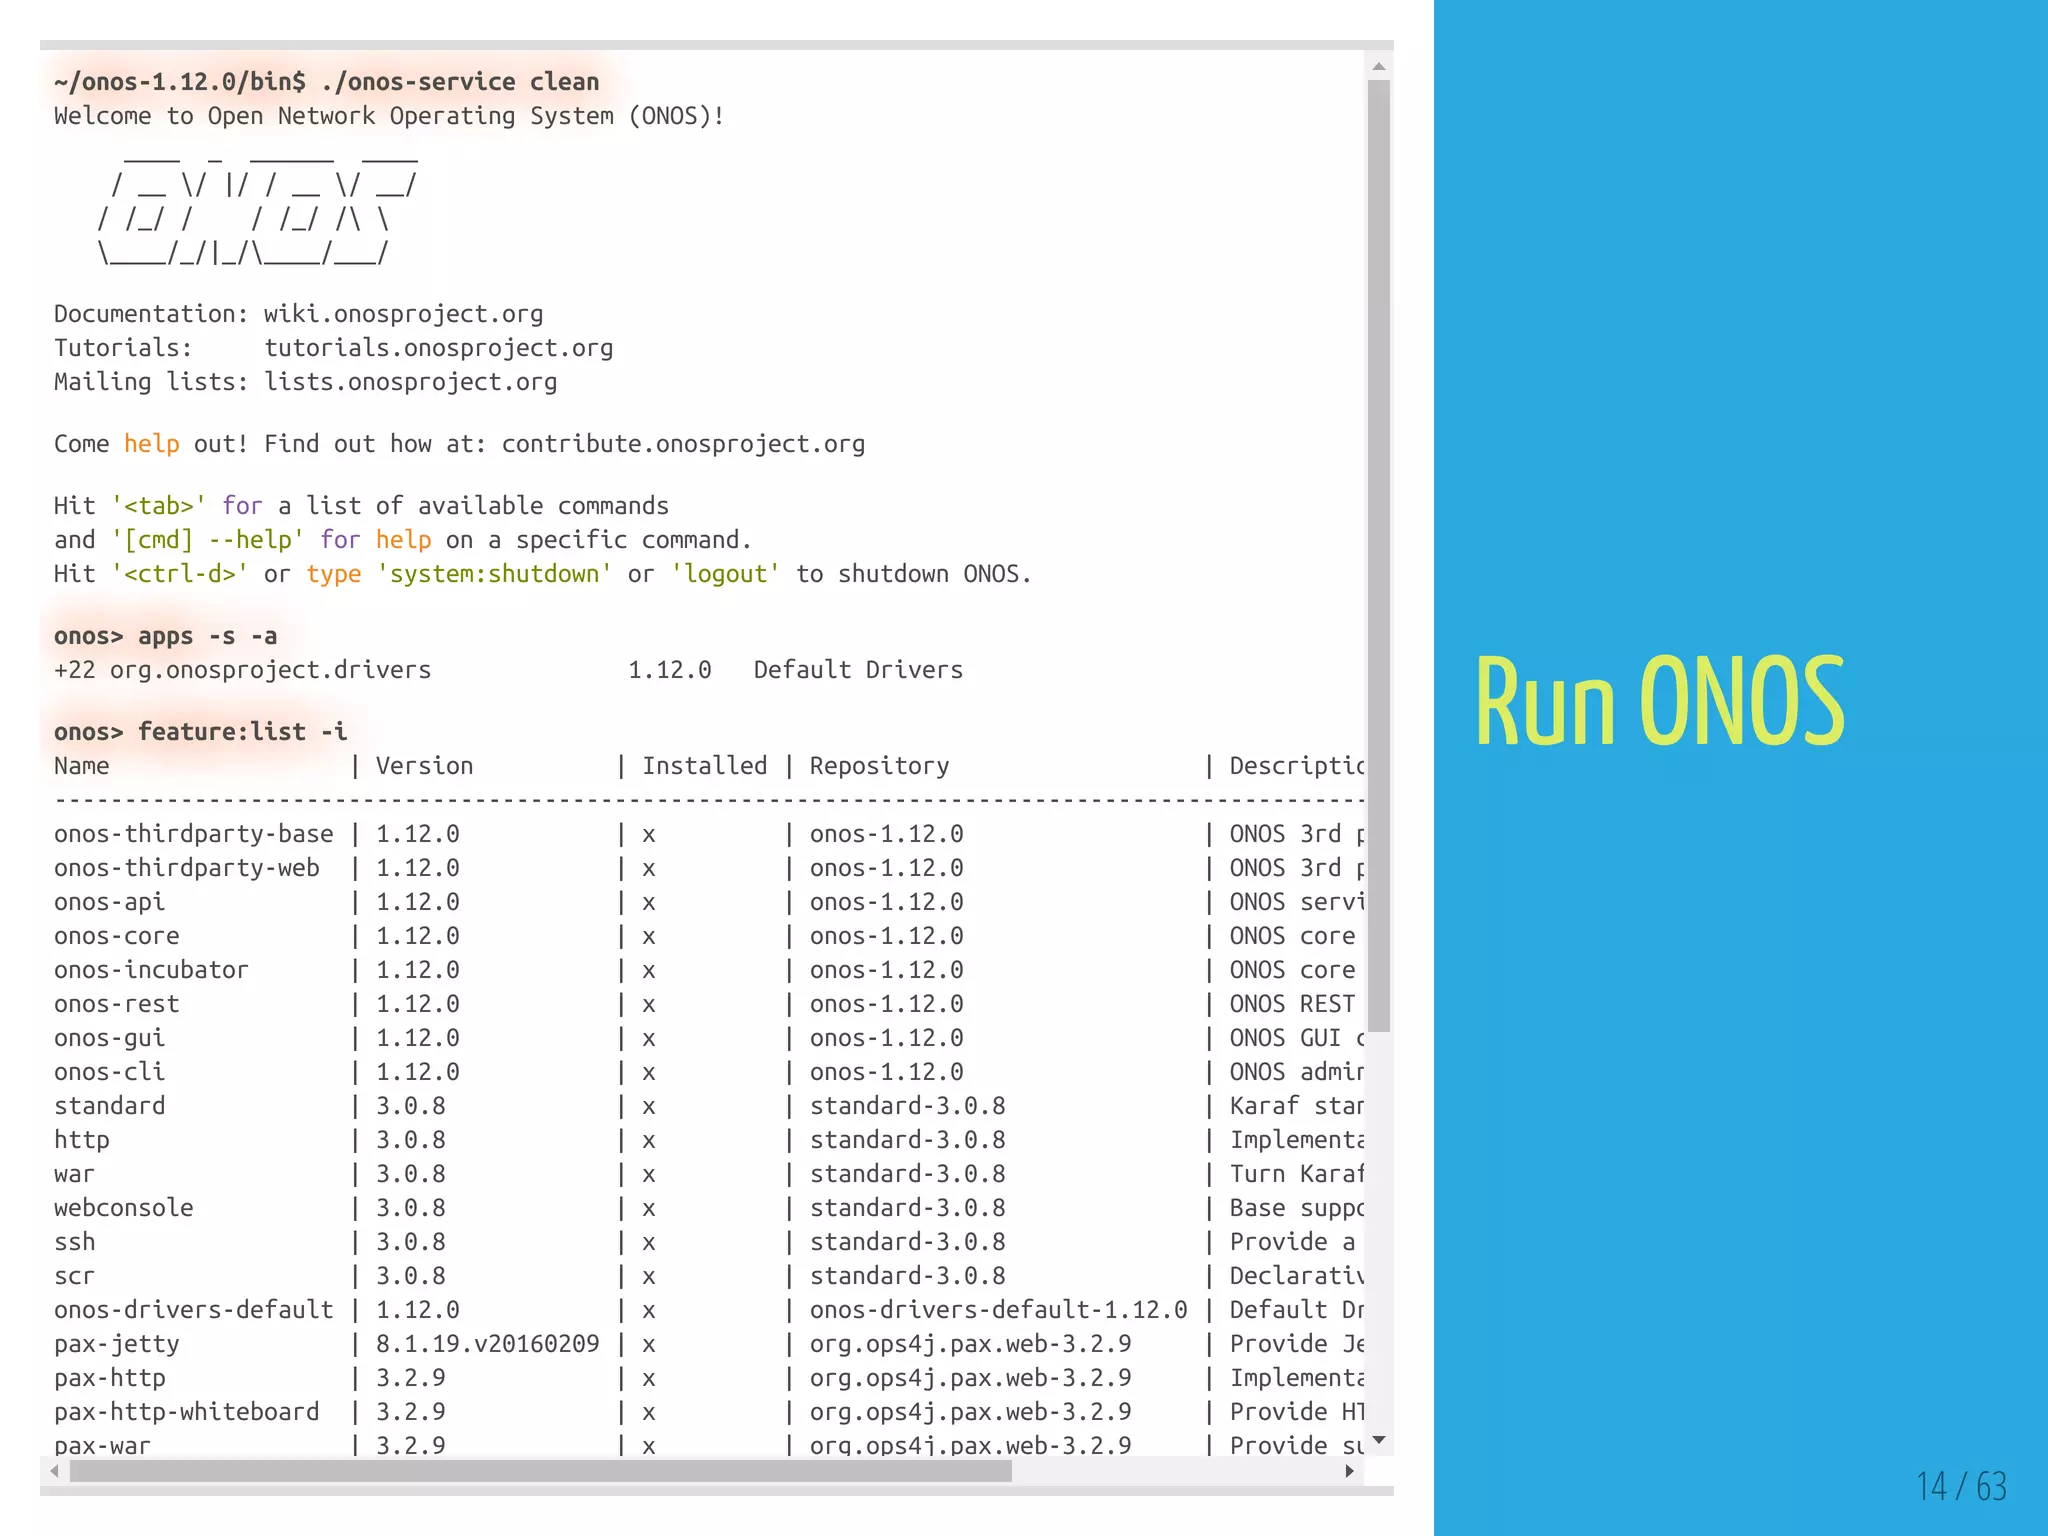Click the 'pax-http' feature name

[110, 1378]
